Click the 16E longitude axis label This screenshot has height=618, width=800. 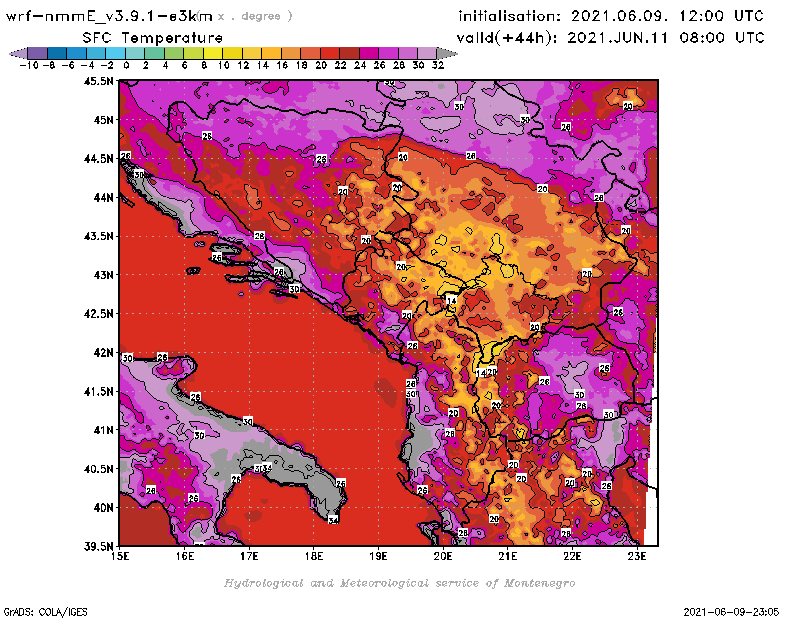tap(185, 556)
